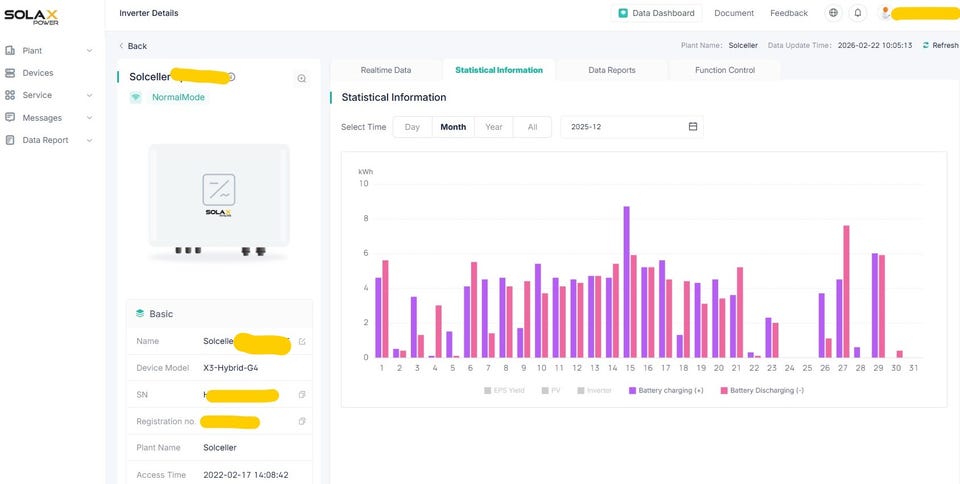The height and width of the screenshot is (484, 960).
Task: Click the magnifier icon beside device name
Action: (x=302, y=78)
